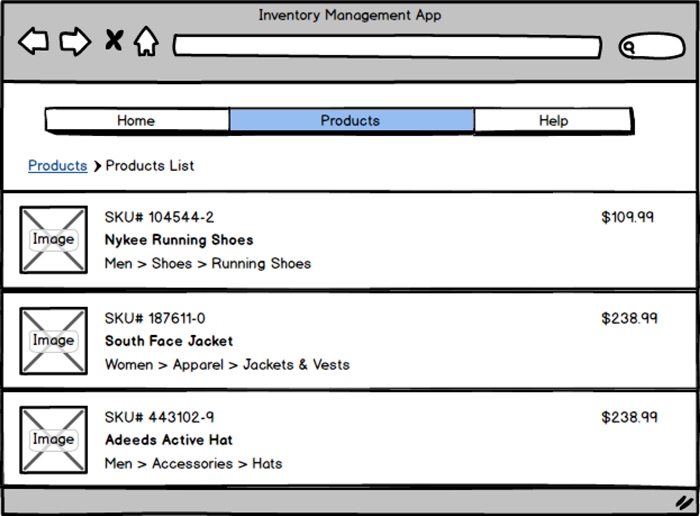Screen dimensions: 700x516
Task: Open Nykee Running Shoes product image
Action: click(x=53, y=239)
